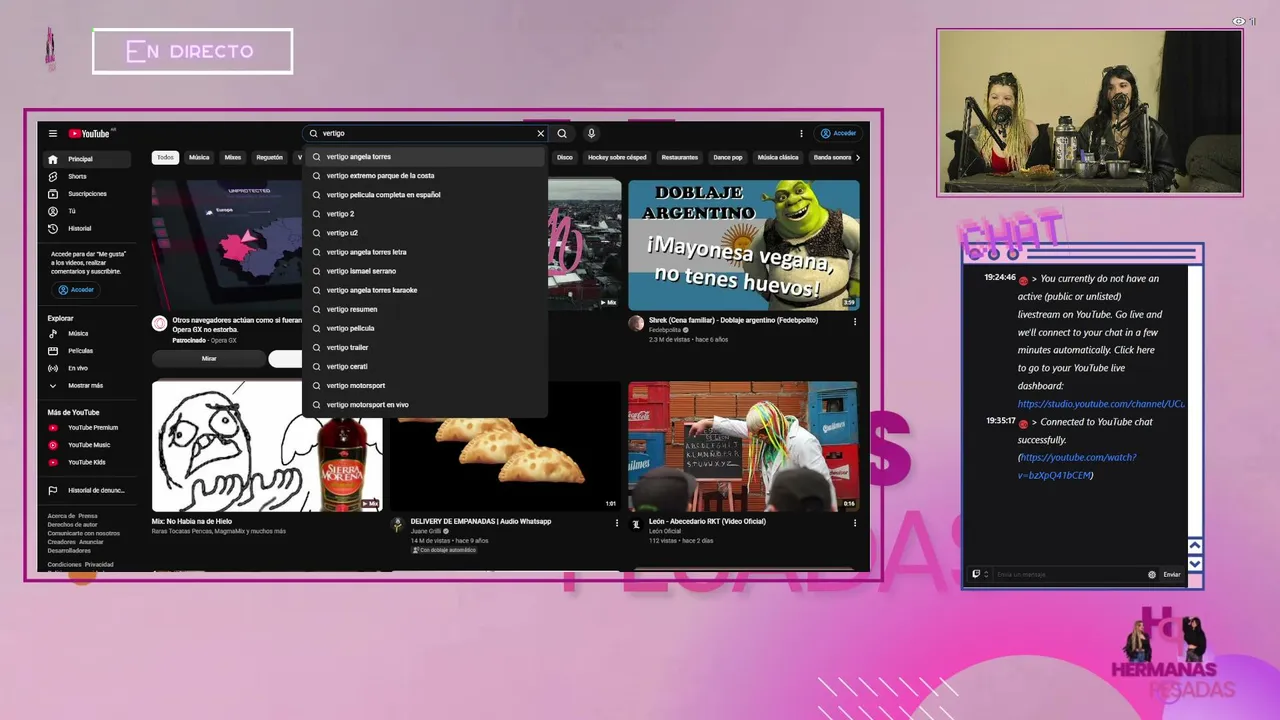Open Historial de denuncias in the sidebar

tap(88, 490)
